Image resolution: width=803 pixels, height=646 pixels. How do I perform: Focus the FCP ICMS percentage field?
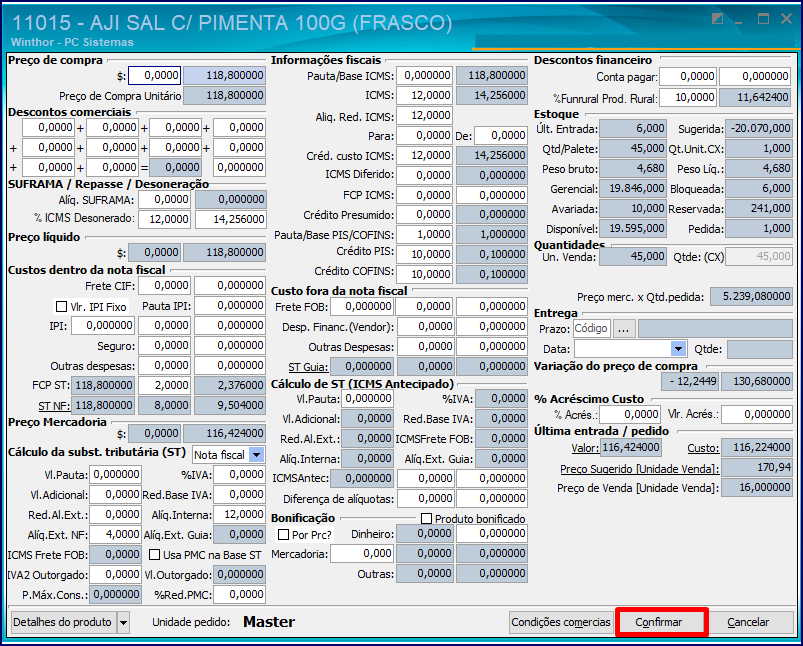pyautogui.click(x=424, y=195)
